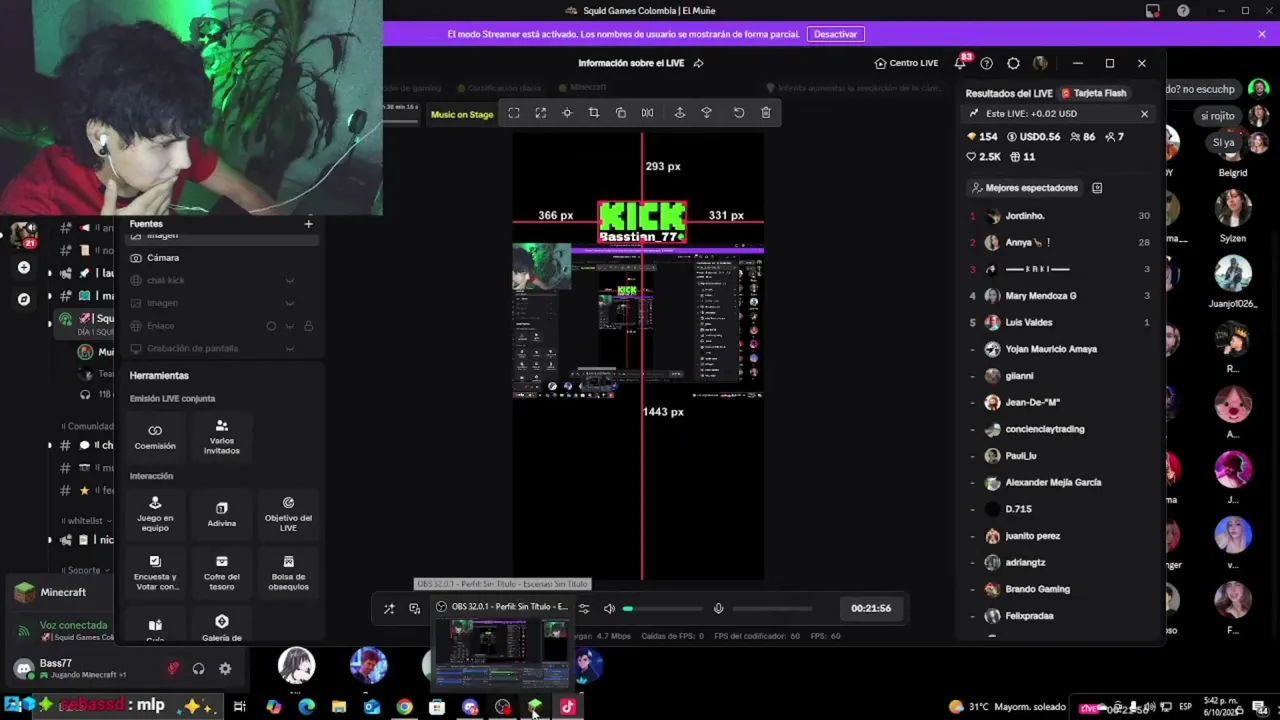
Task: Open TikTok LIVE Studio taskbar icon
Action: [x=568, y=707]
